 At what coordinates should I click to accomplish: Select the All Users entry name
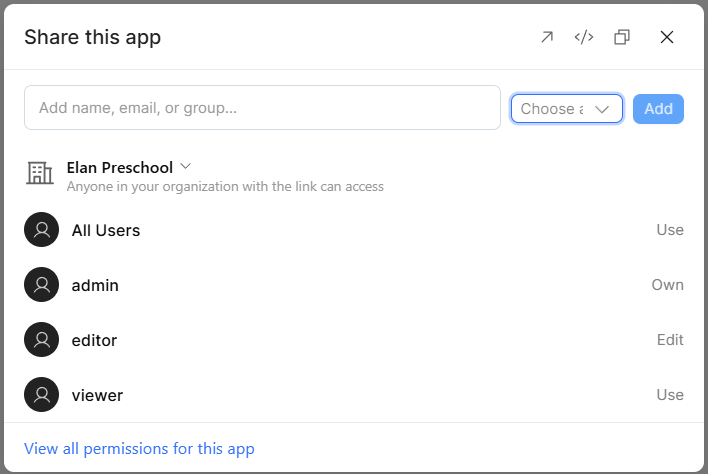[x=106, y=230]
